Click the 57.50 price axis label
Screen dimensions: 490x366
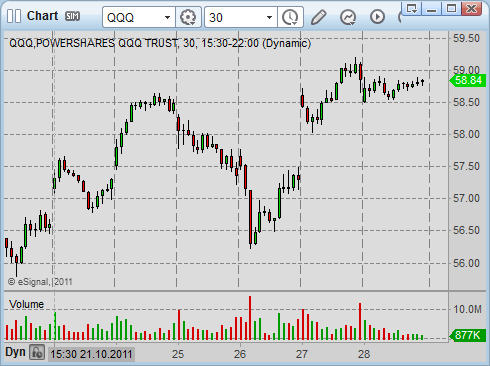[x=466, y=166]
